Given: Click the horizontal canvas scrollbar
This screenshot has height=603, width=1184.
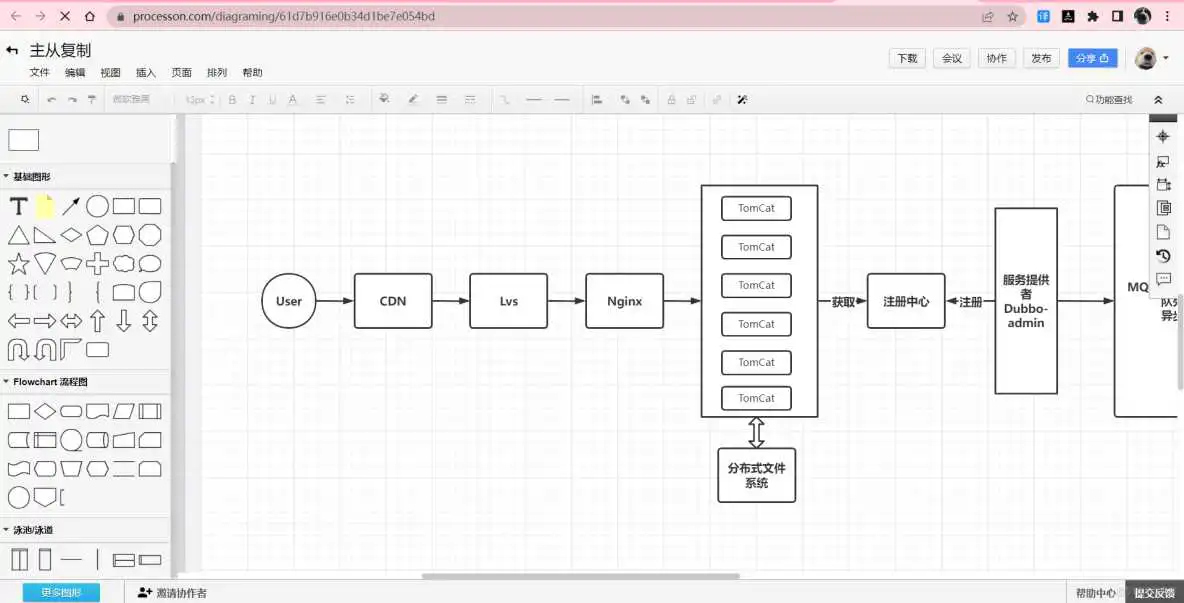Looking at the screenshot, I should click(x=580, y=576).
